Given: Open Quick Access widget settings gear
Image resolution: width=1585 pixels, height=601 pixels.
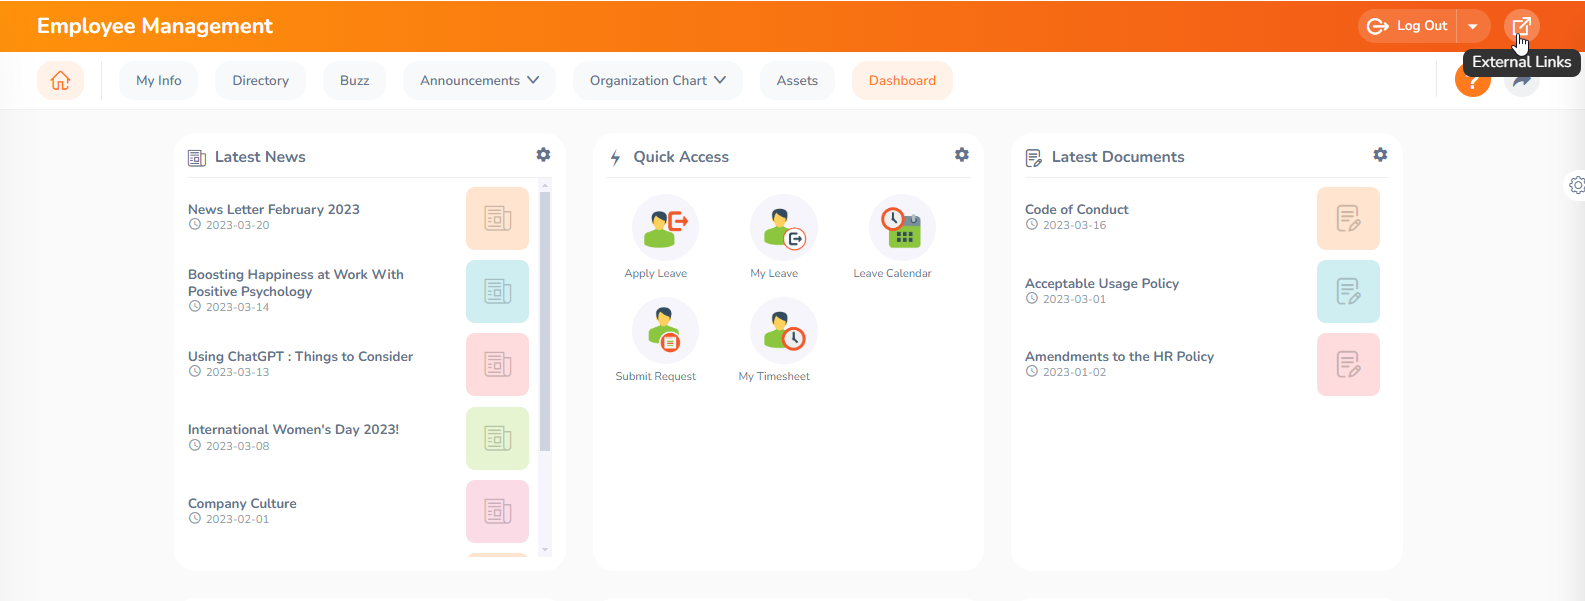Looking at the screenshot, I should [x=961, y=155].
